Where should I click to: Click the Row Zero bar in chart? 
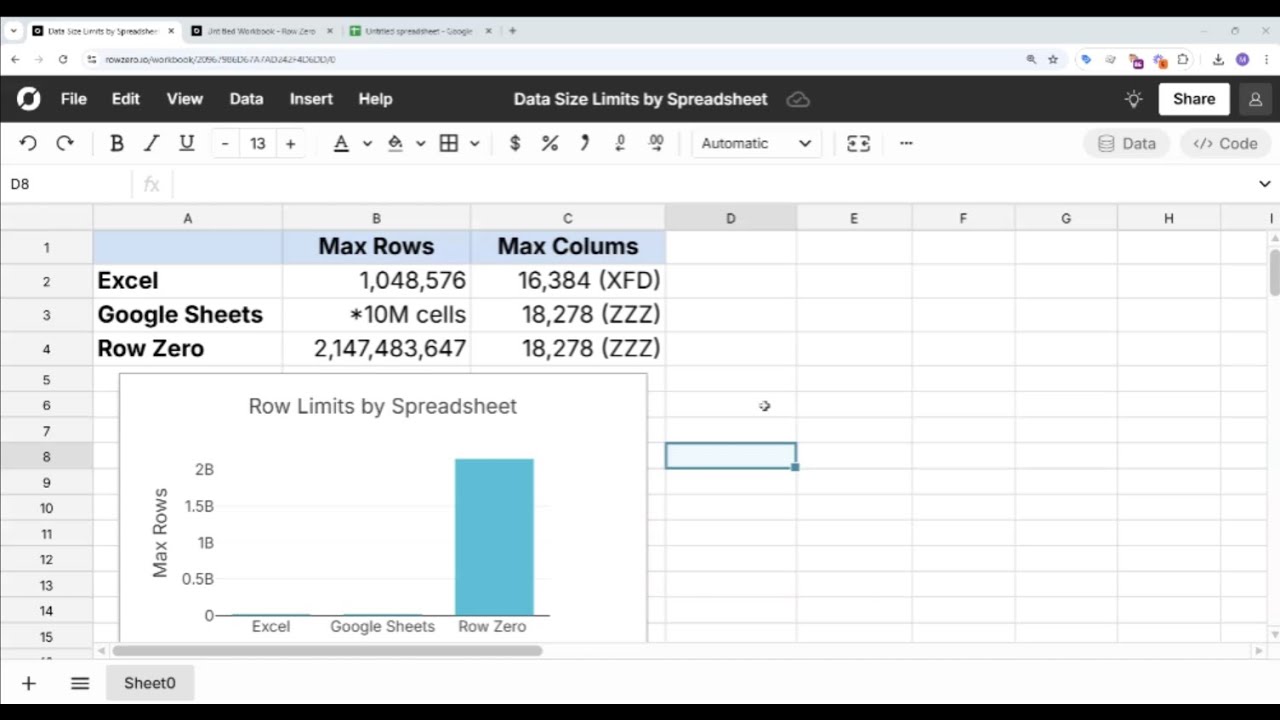(494, 537)
